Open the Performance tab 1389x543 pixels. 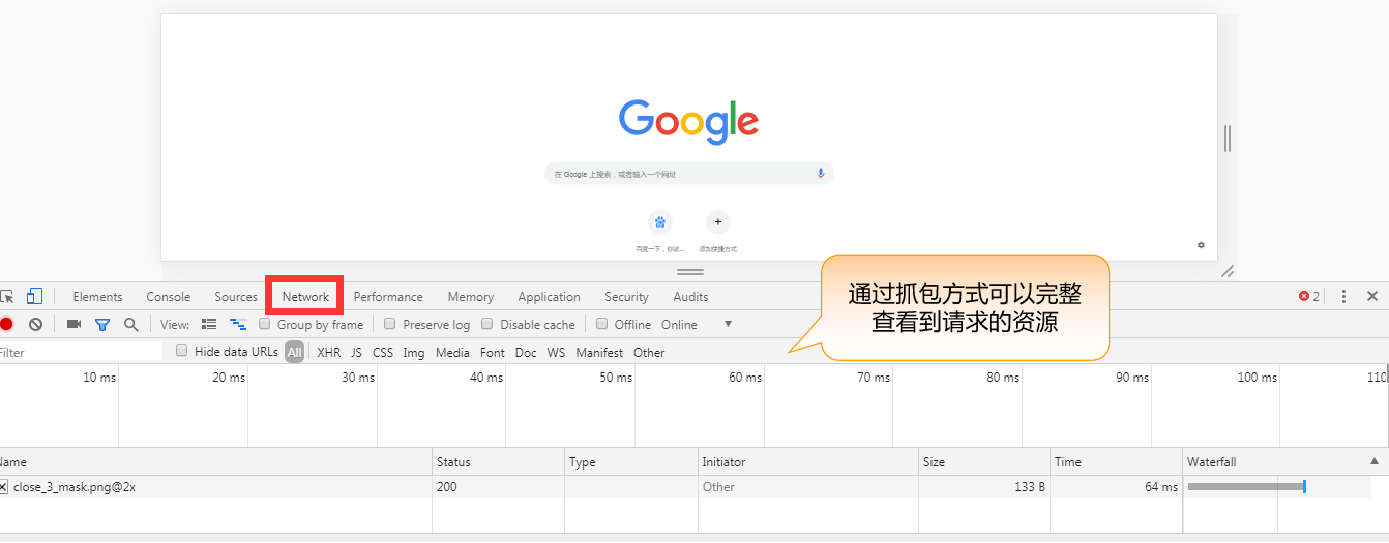click(388, 296)
